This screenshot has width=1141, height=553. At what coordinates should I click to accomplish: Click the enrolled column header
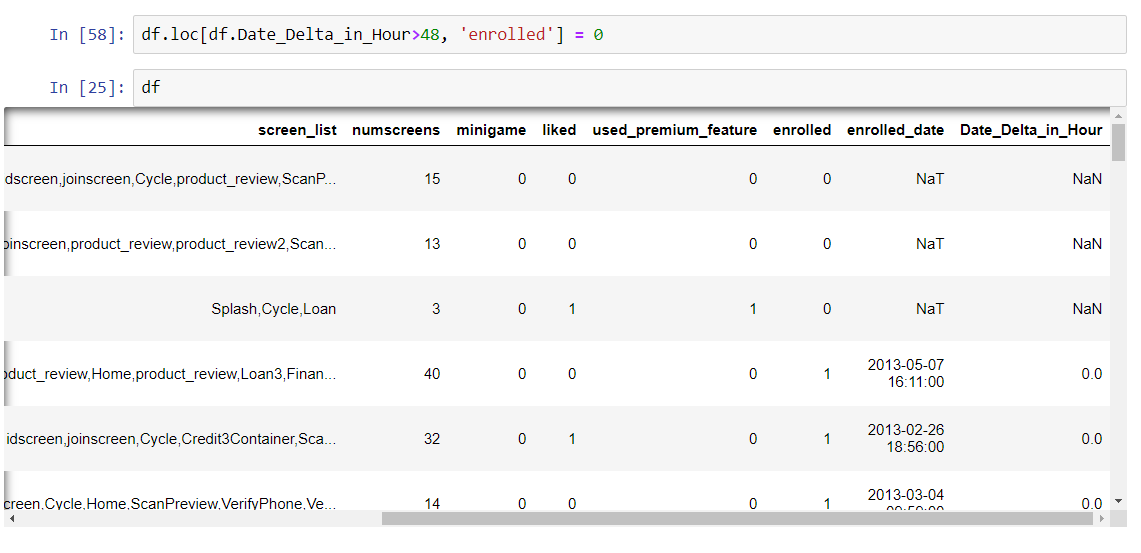tap(802, 130)
